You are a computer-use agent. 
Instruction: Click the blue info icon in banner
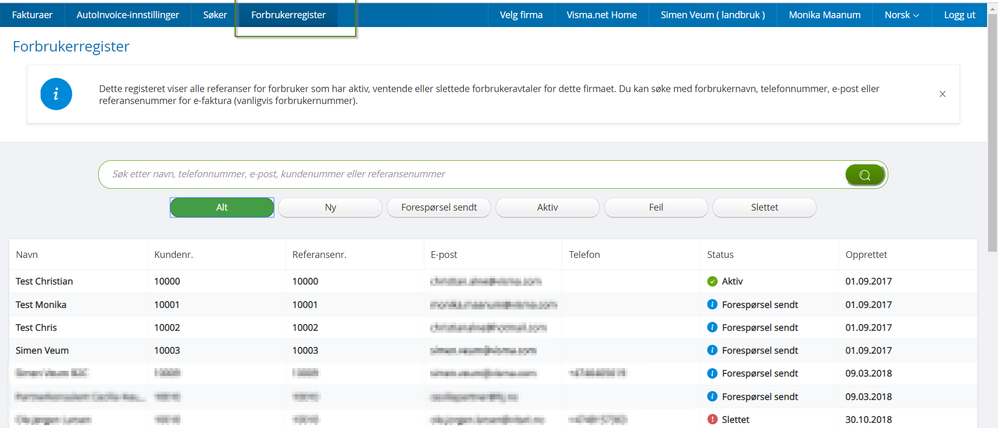[x=56, y=94]
